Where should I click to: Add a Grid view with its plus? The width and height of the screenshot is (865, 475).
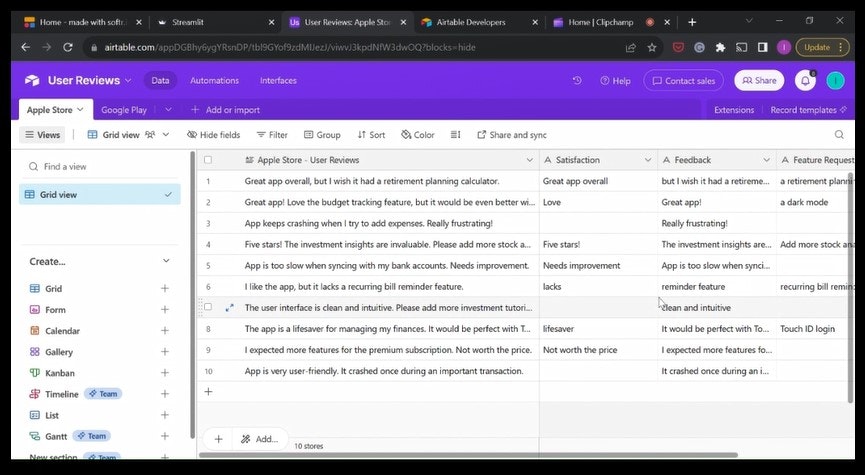pos(164,289)
